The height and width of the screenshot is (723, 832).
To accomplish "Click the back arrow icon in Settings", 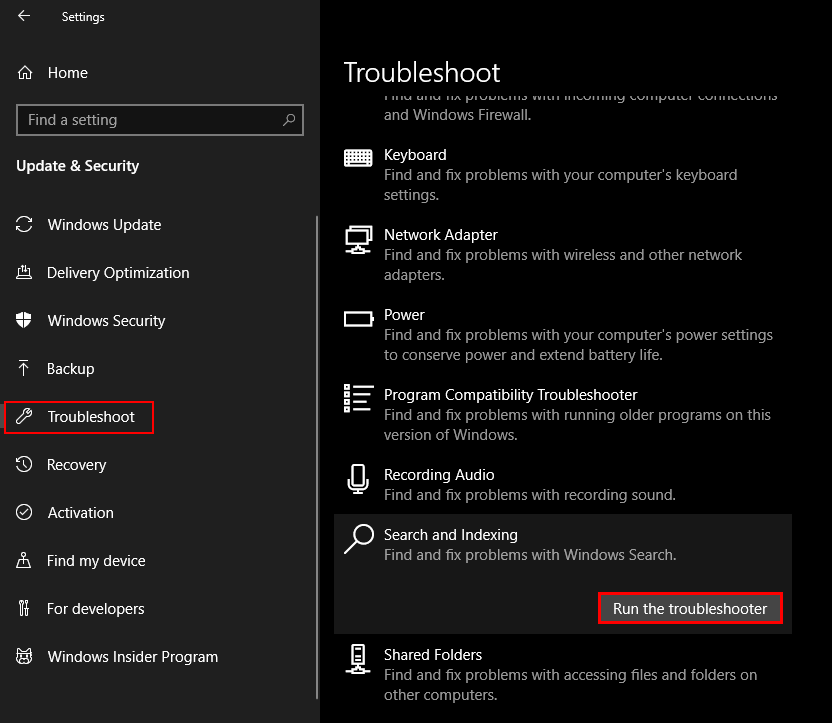I will coord(24,16).
